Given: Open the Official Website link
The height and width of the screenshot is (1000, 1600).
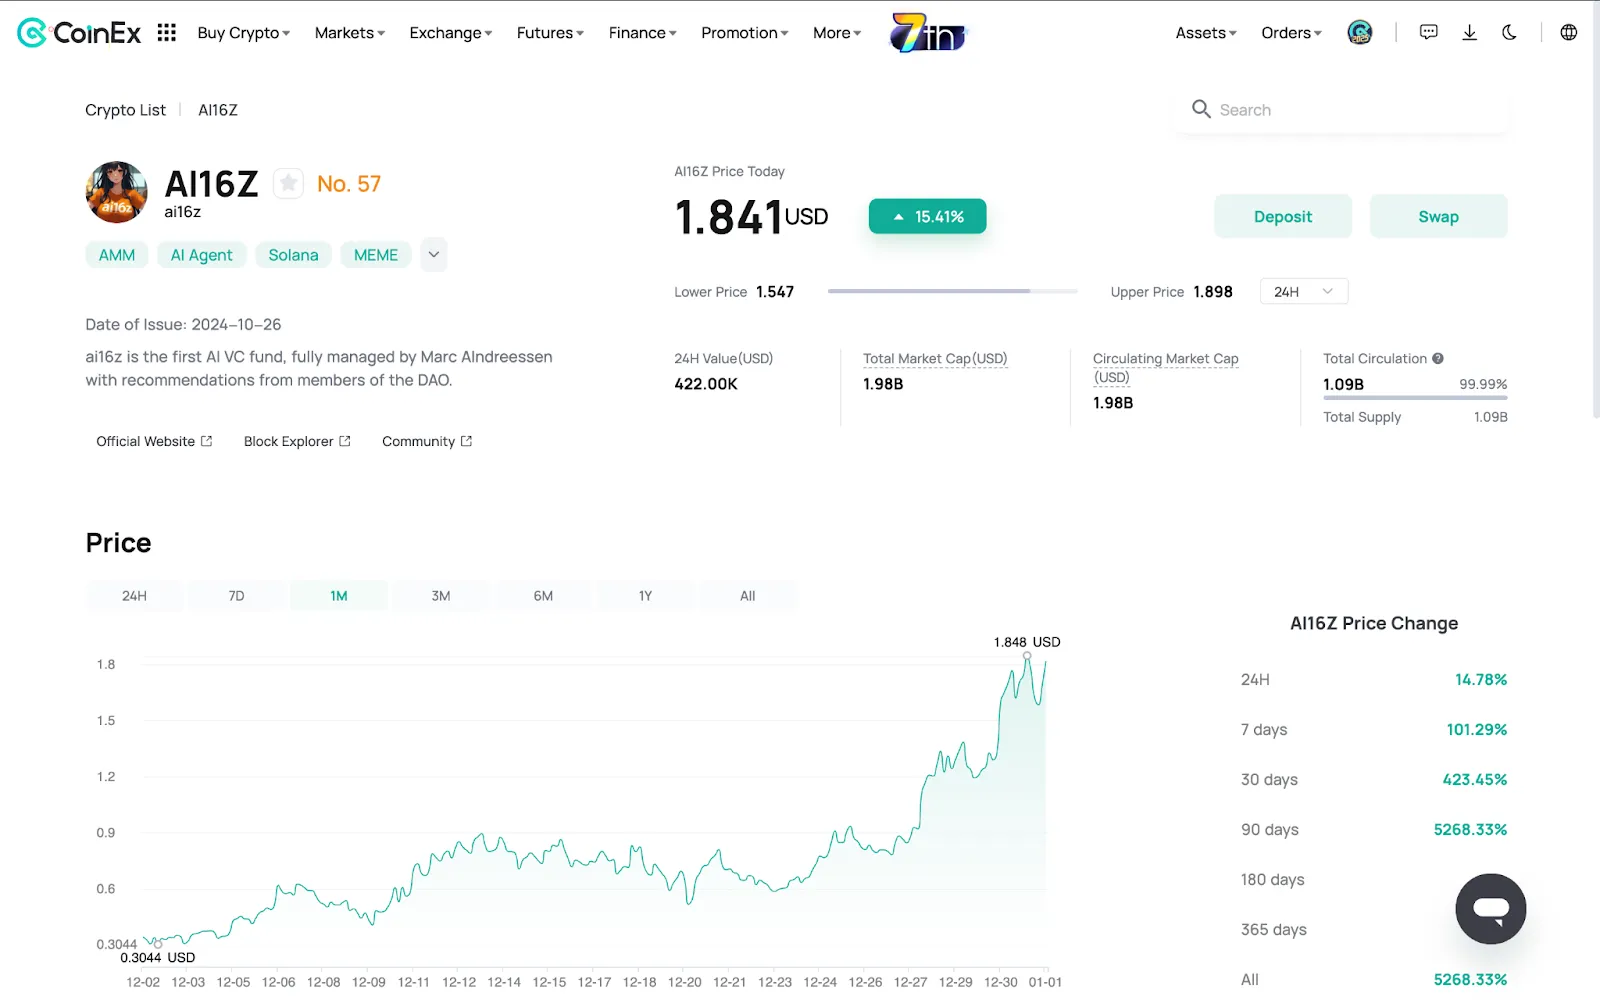Looking at the screenshot, I should click(x=154, y=441).
